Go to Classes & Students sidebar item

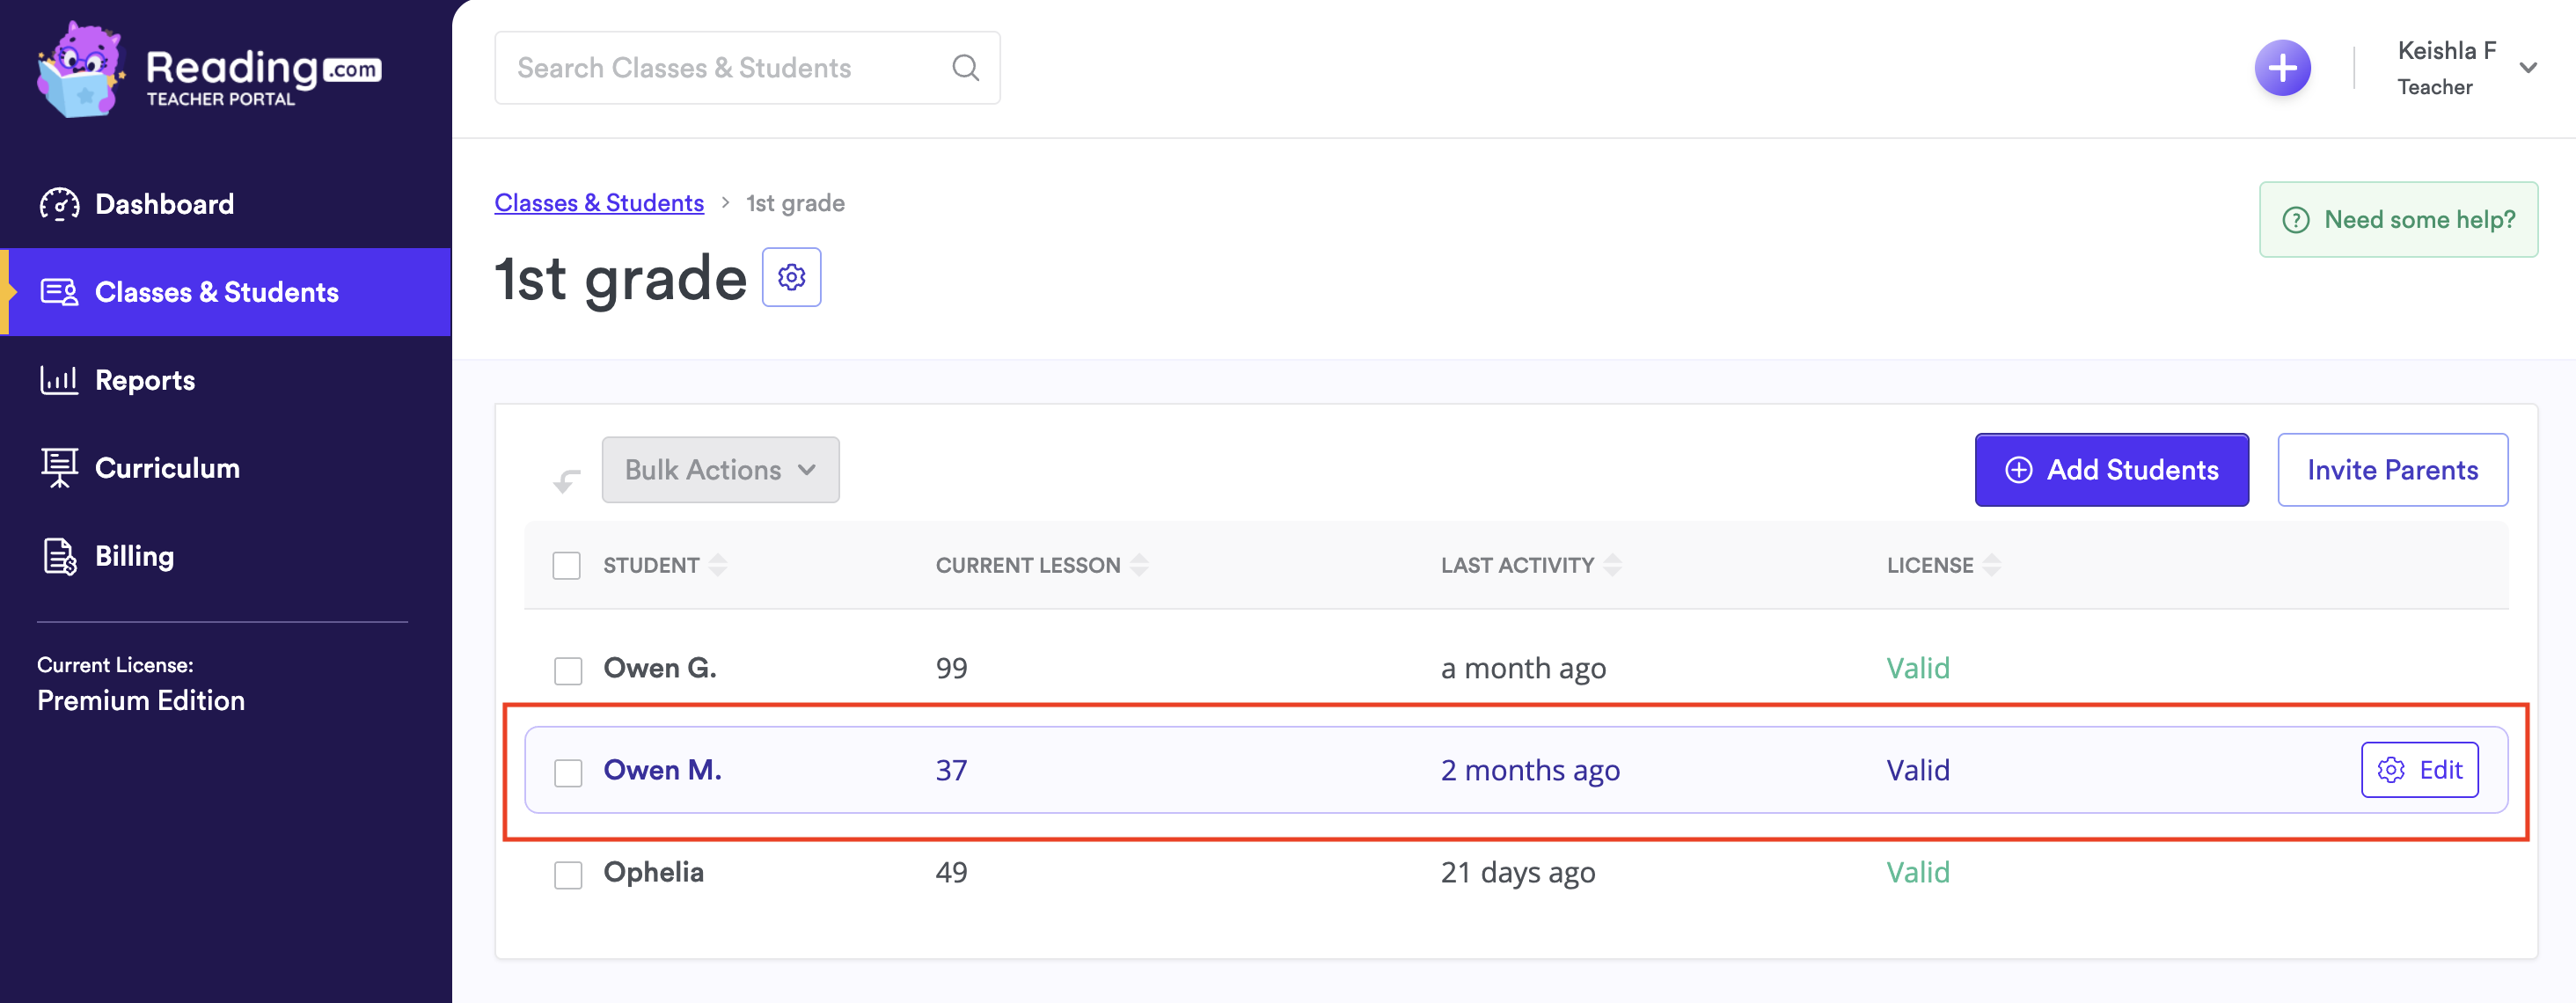[216, 292]
